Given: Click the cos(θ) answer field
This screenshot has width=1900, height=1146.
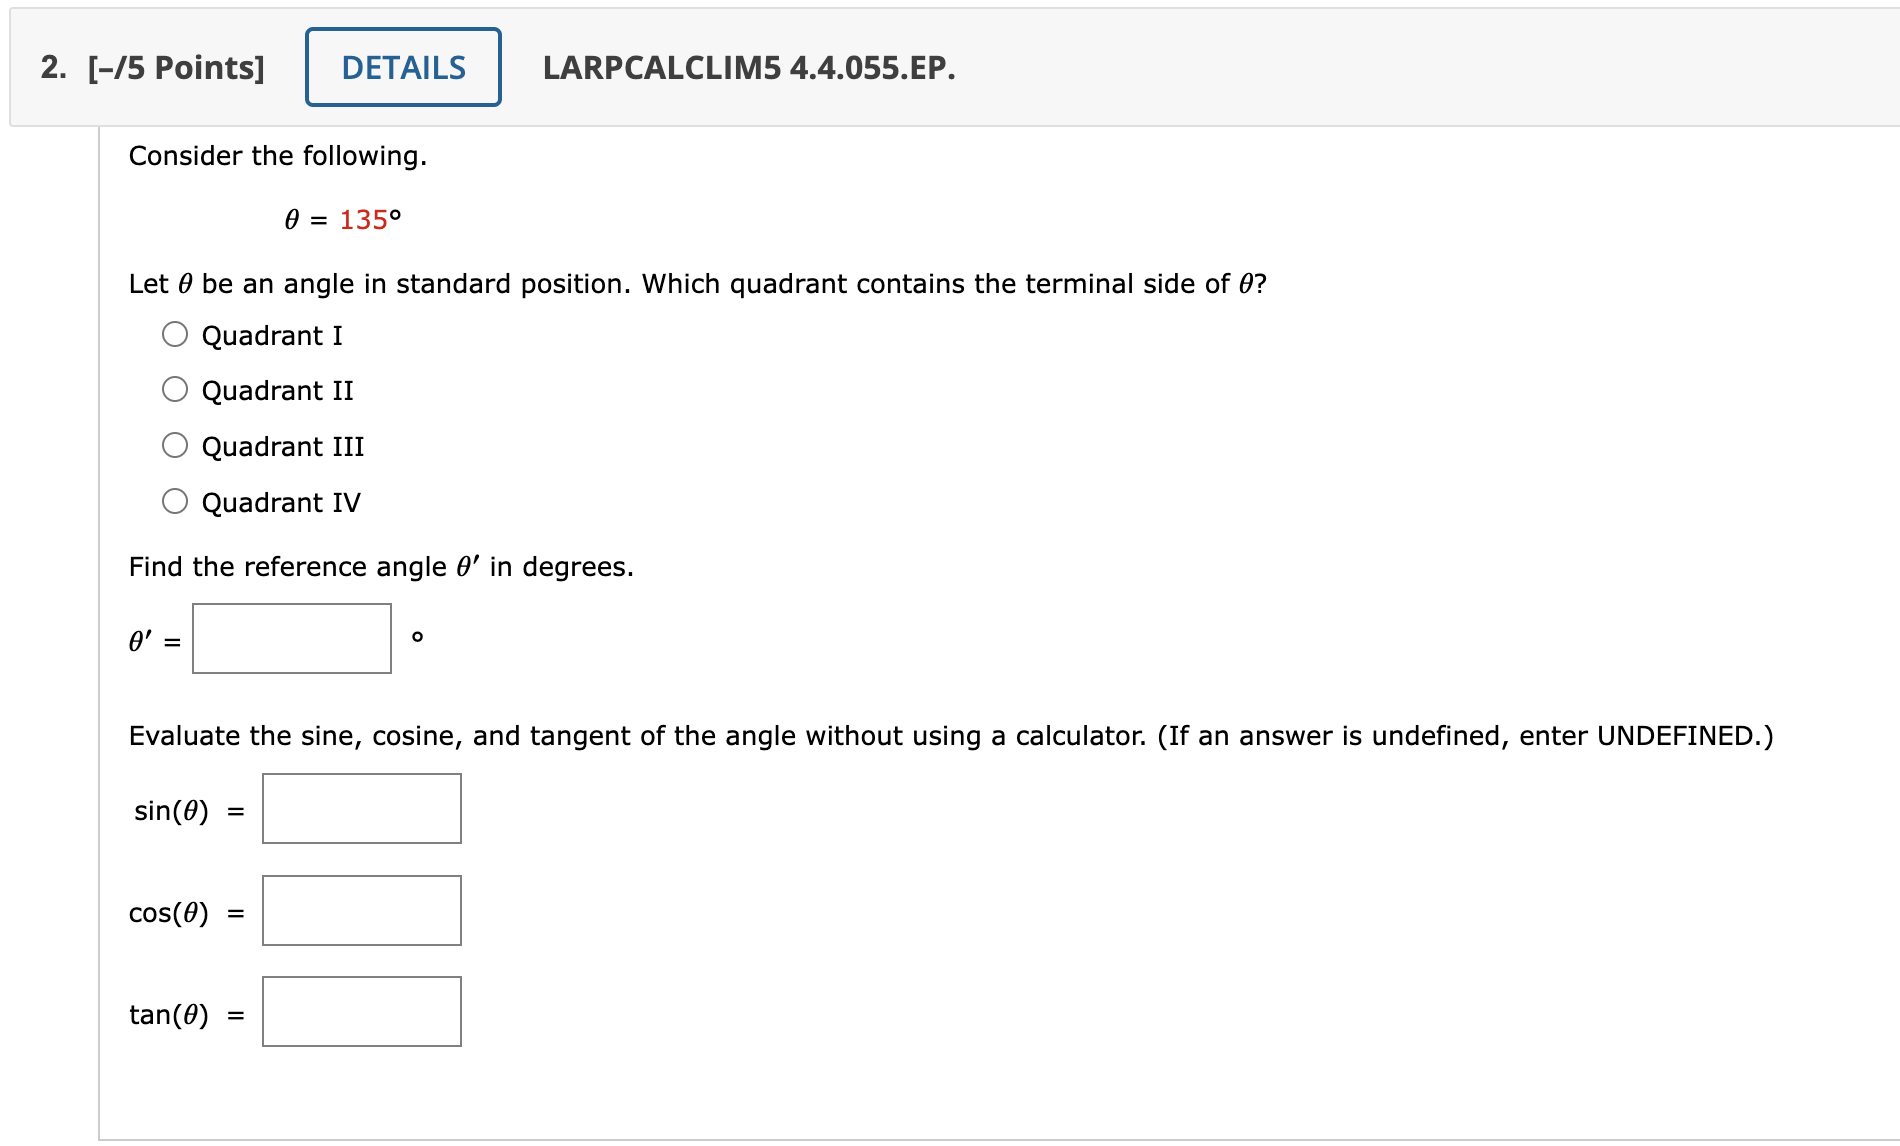Looking at the screenshot, I should point(361,910).
